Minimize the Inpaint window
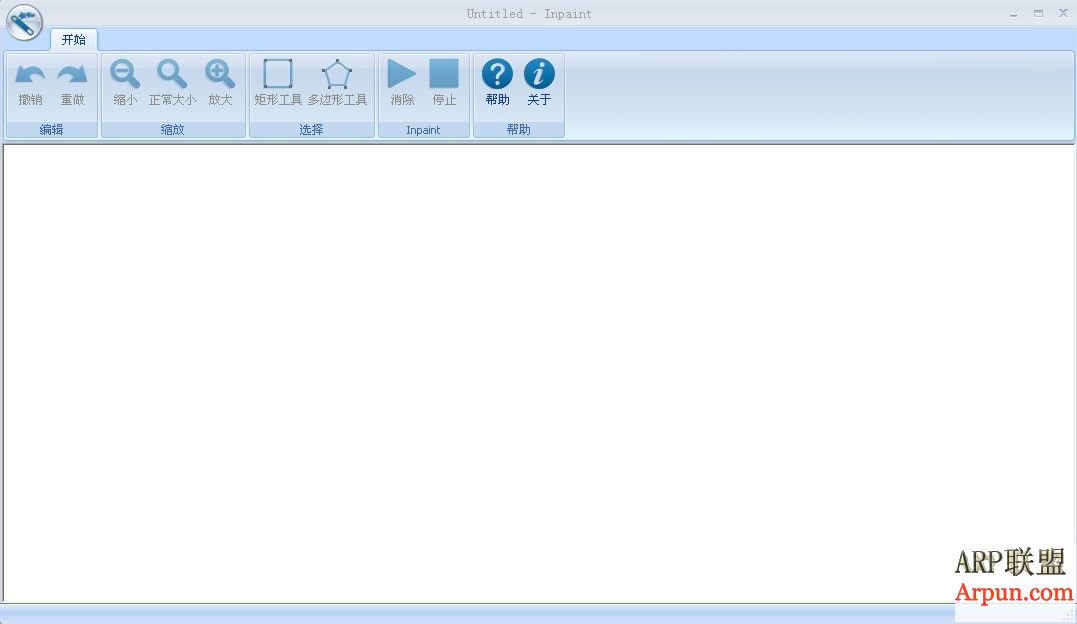 click(x=1014, y=14)
